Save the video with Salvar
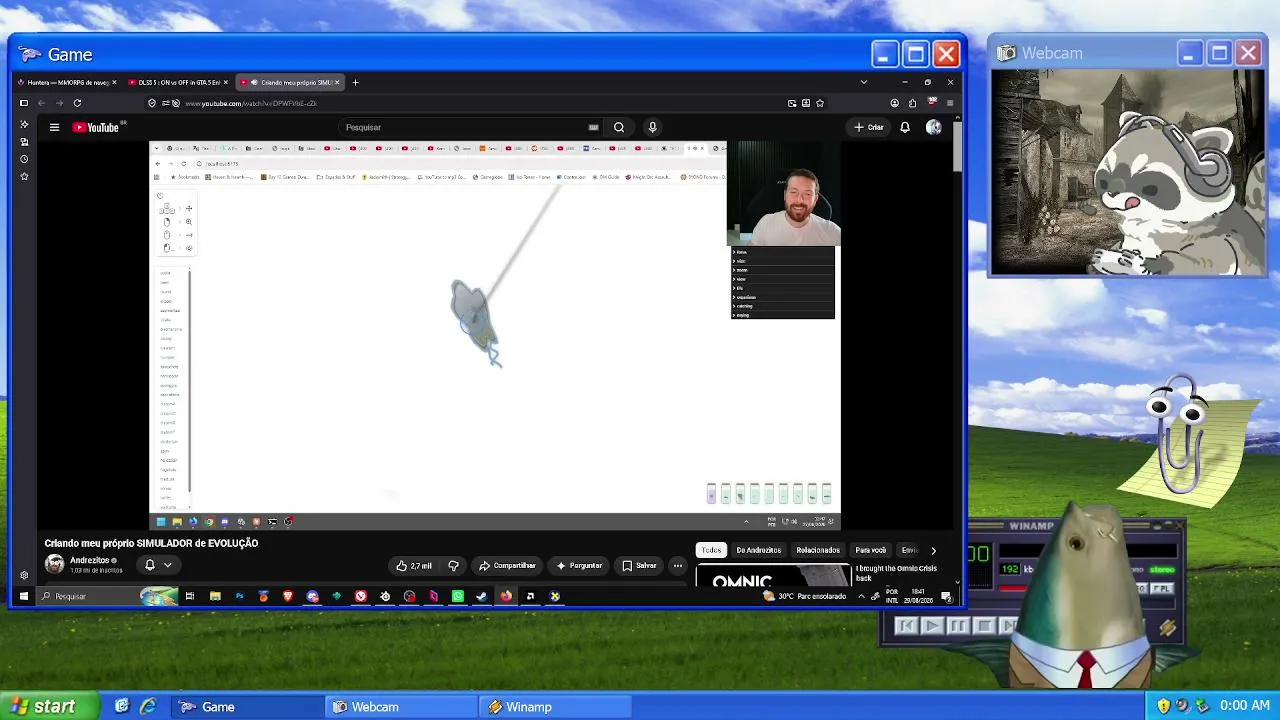The image size is (1280, 720). coord(639,566)
